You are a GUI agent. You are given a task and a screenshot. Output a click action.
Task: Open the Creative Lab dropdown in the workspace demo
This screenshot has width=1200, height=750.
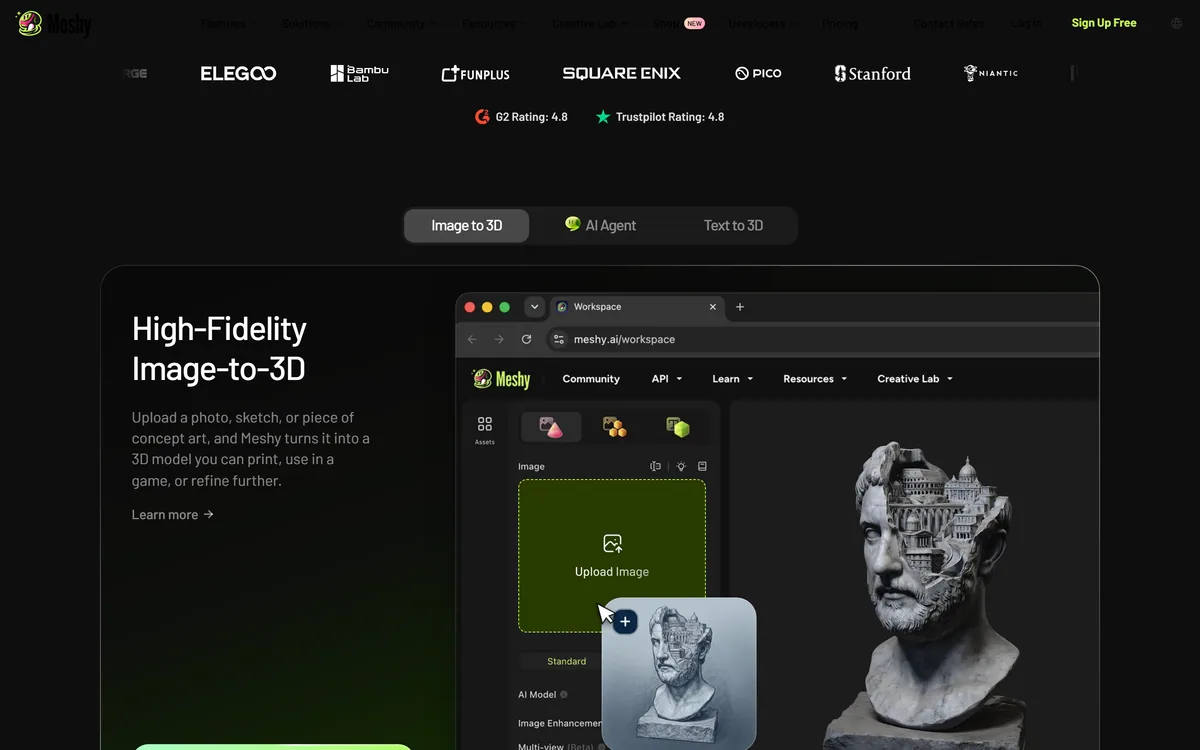click(915, 379)
